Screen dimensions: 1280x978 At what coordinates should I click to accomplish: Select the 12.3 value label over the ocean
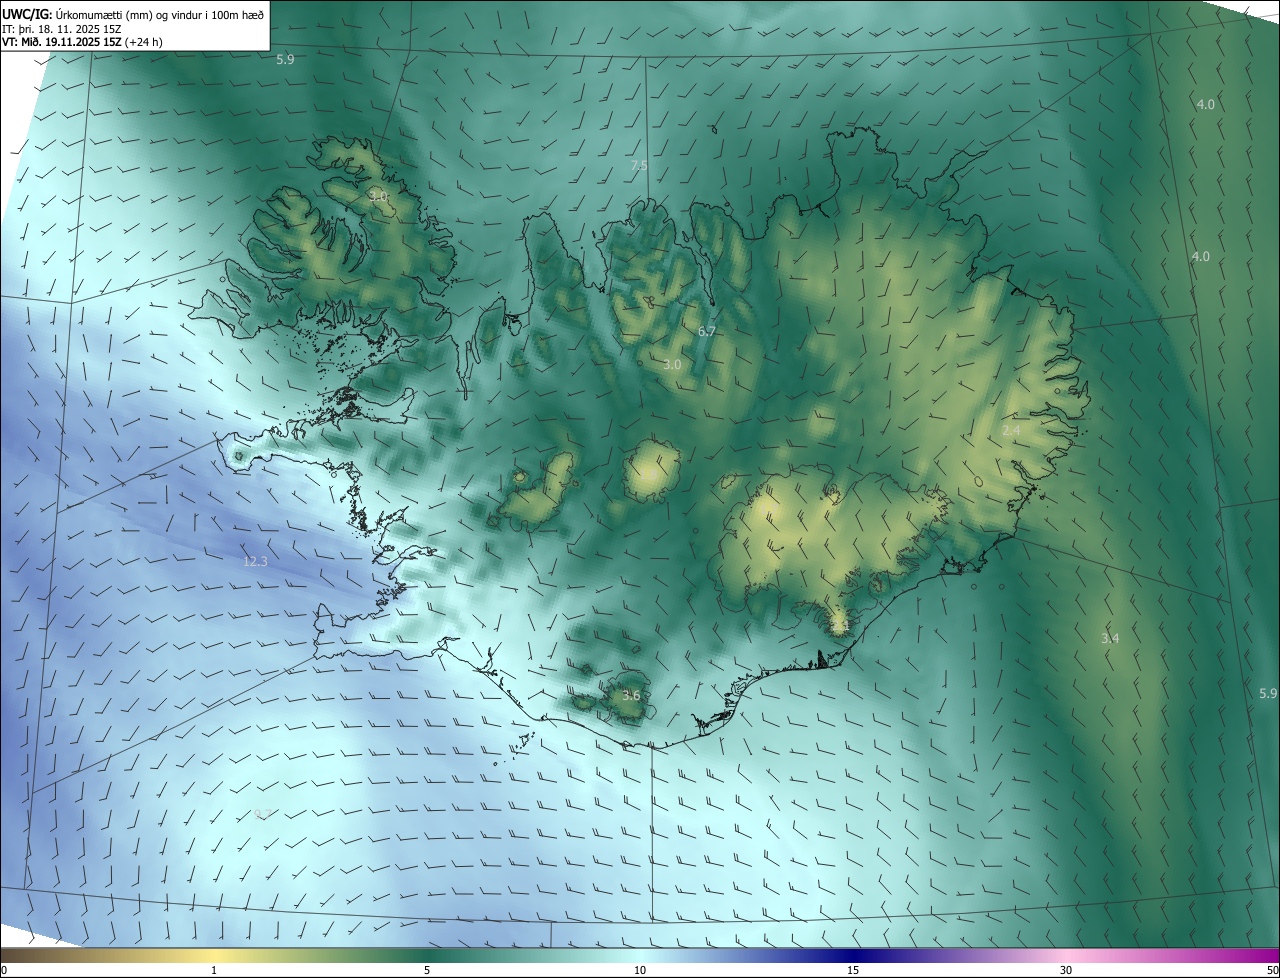(x=255, y=562)
